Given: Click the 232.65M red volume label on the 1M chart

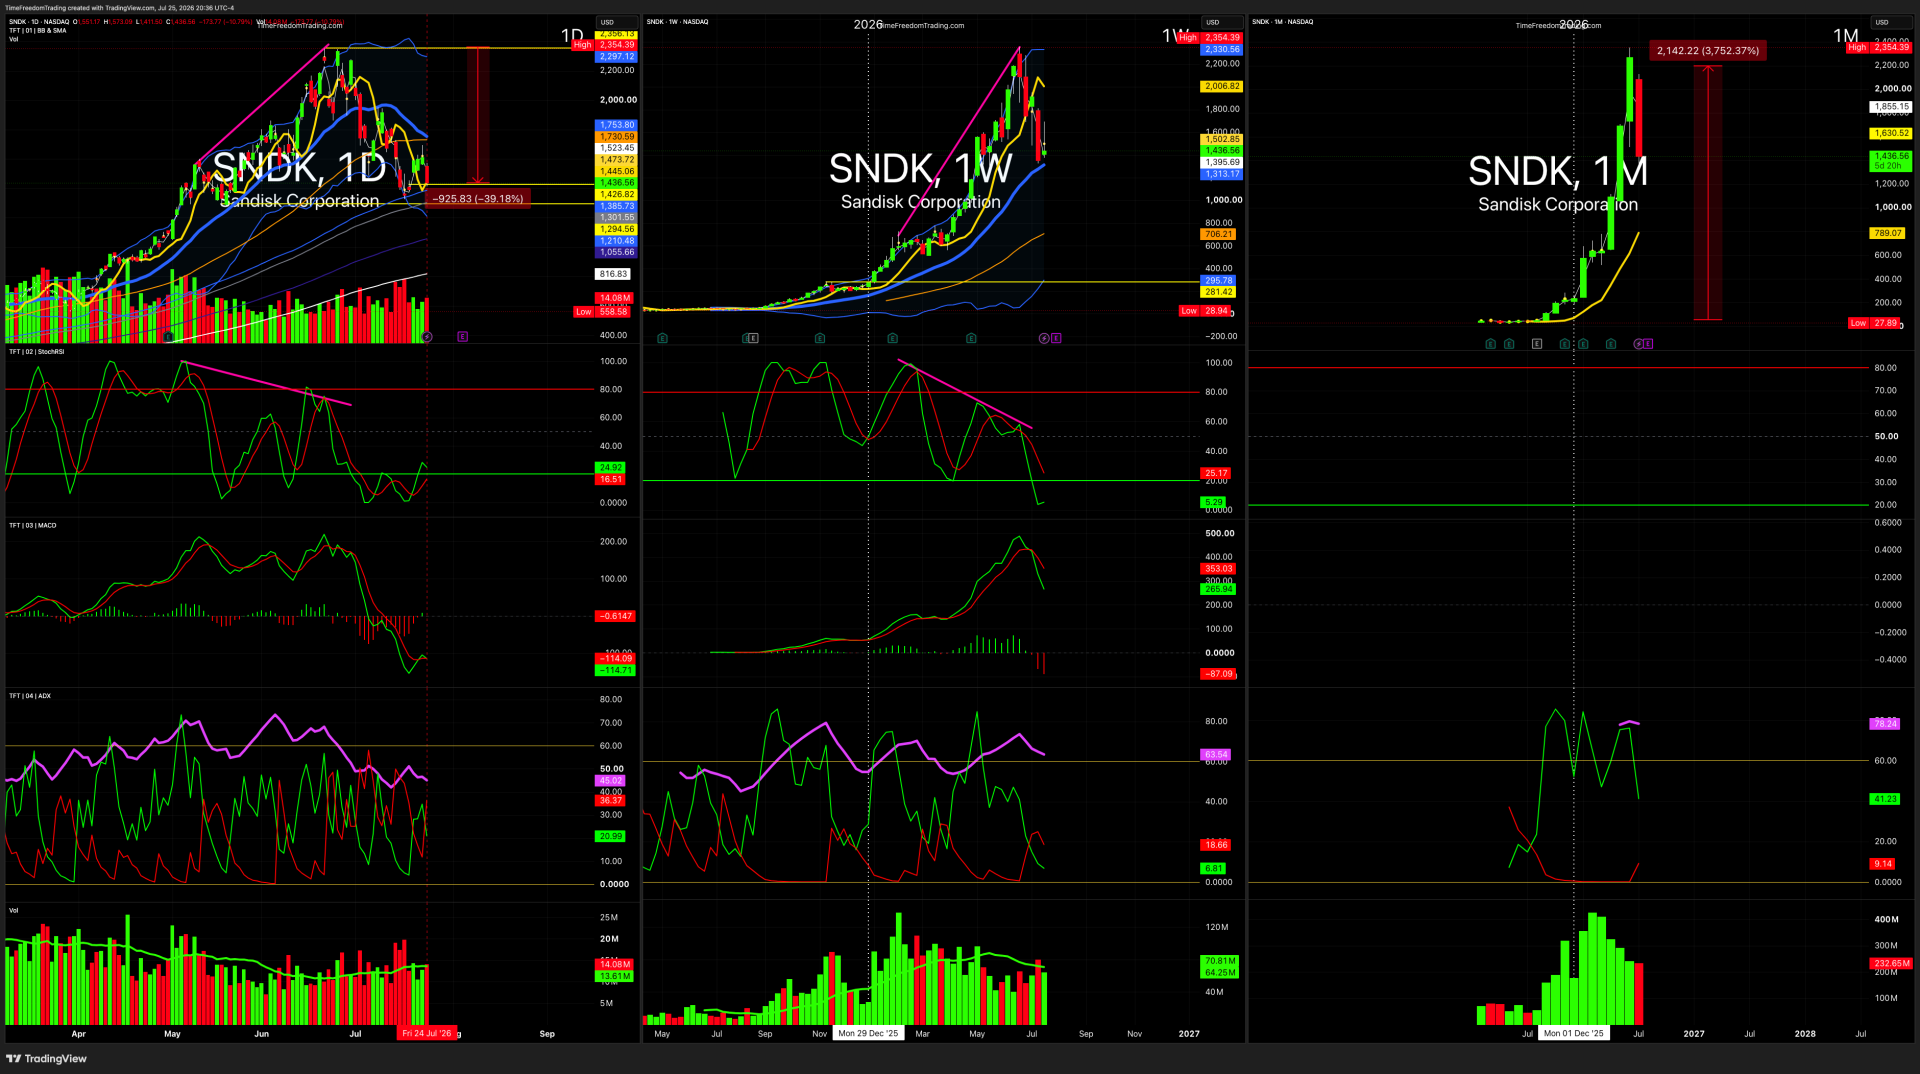Looking at the screenshot, I should [1891, 964].
